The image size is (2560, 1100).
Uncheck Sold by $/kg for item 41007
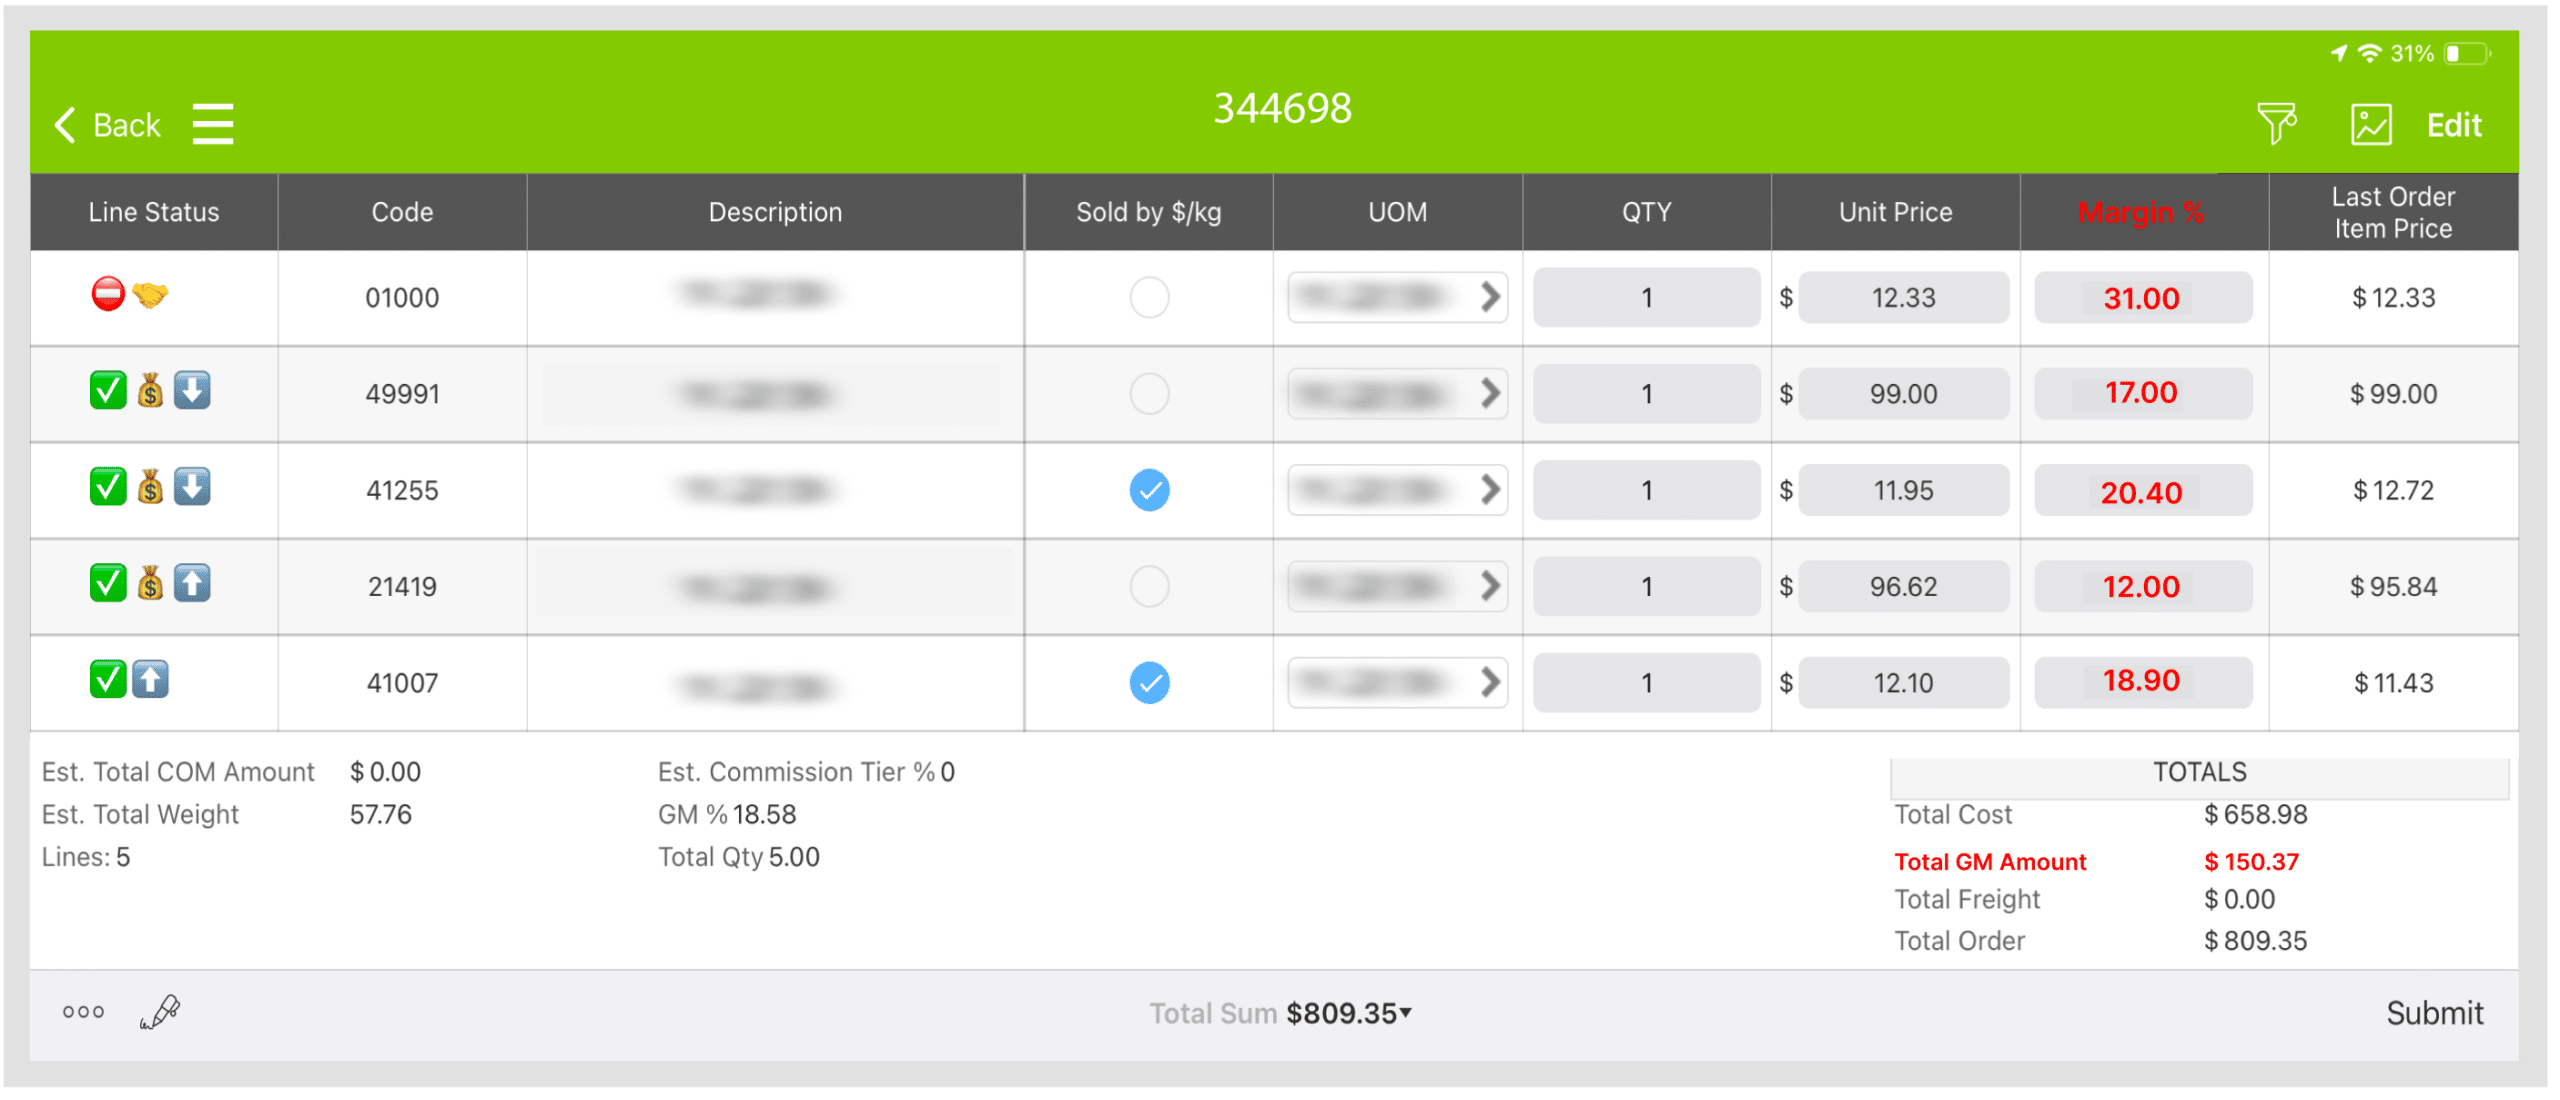[1149, 683]
